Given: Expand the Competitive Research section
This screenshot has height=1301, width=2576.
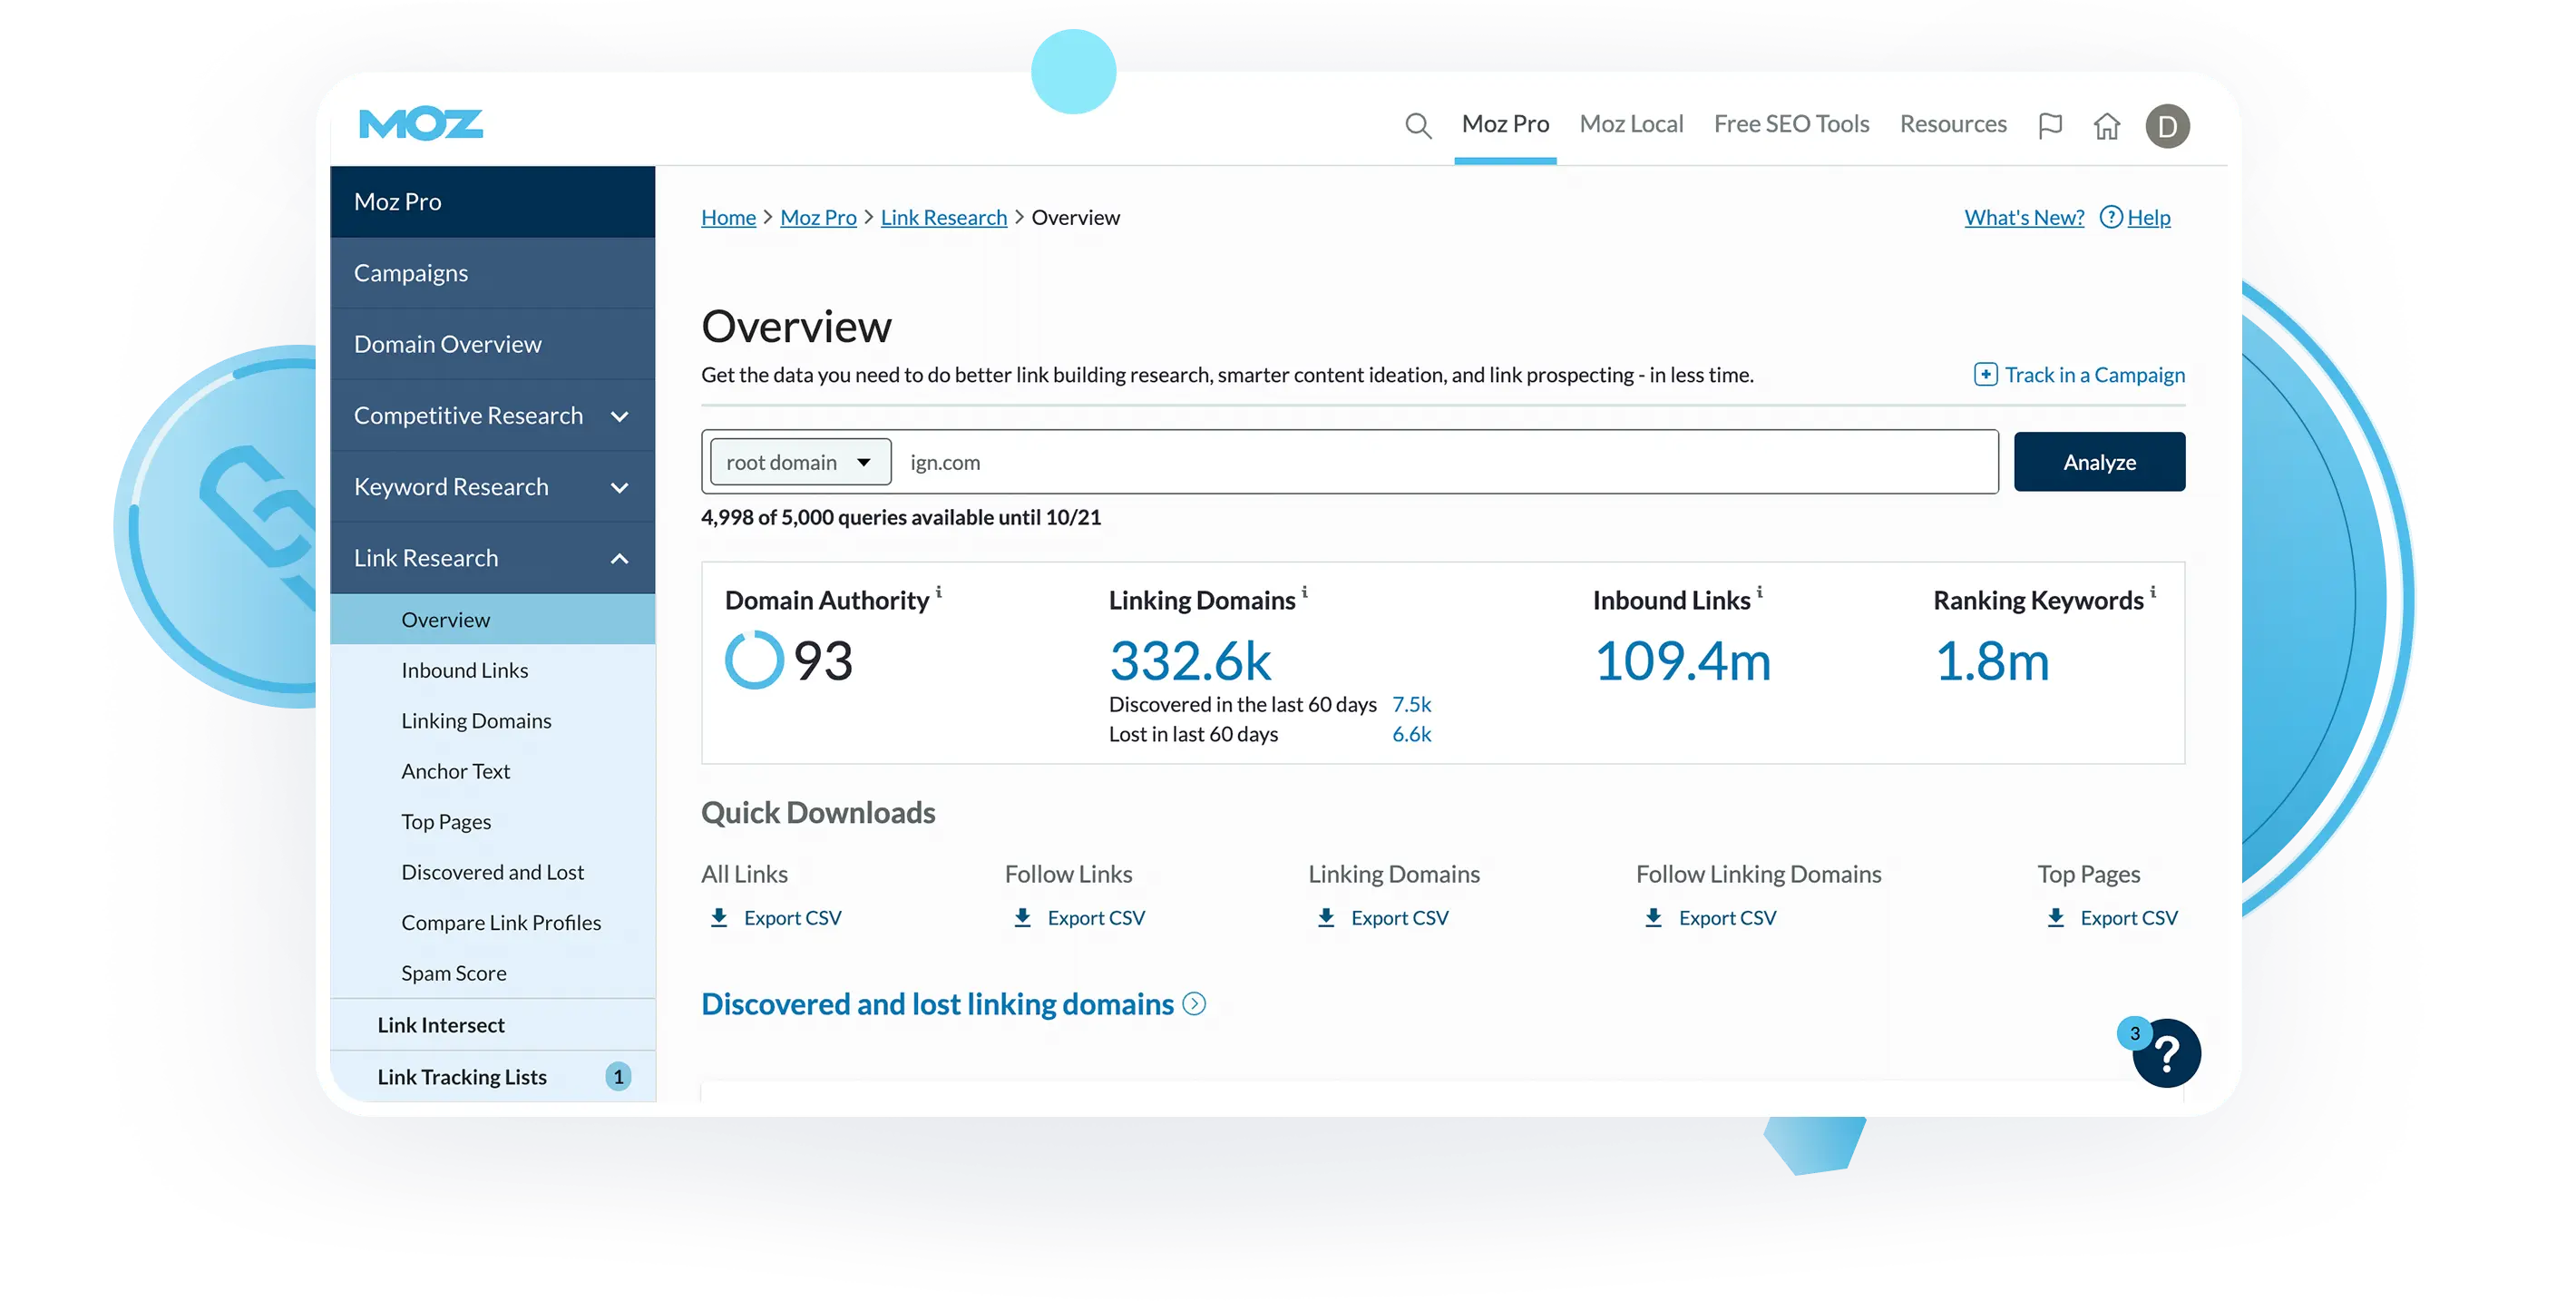Looking at the screenshot, I should [619, 416].
